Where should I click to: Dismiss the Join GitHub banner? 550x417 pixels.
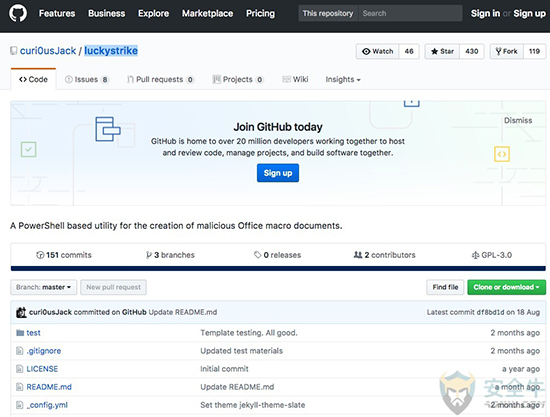518,121
